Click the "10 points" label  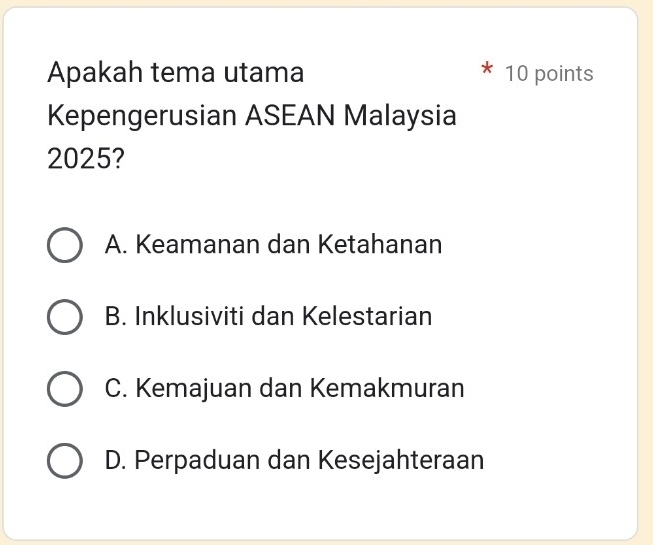pos(549,74)
